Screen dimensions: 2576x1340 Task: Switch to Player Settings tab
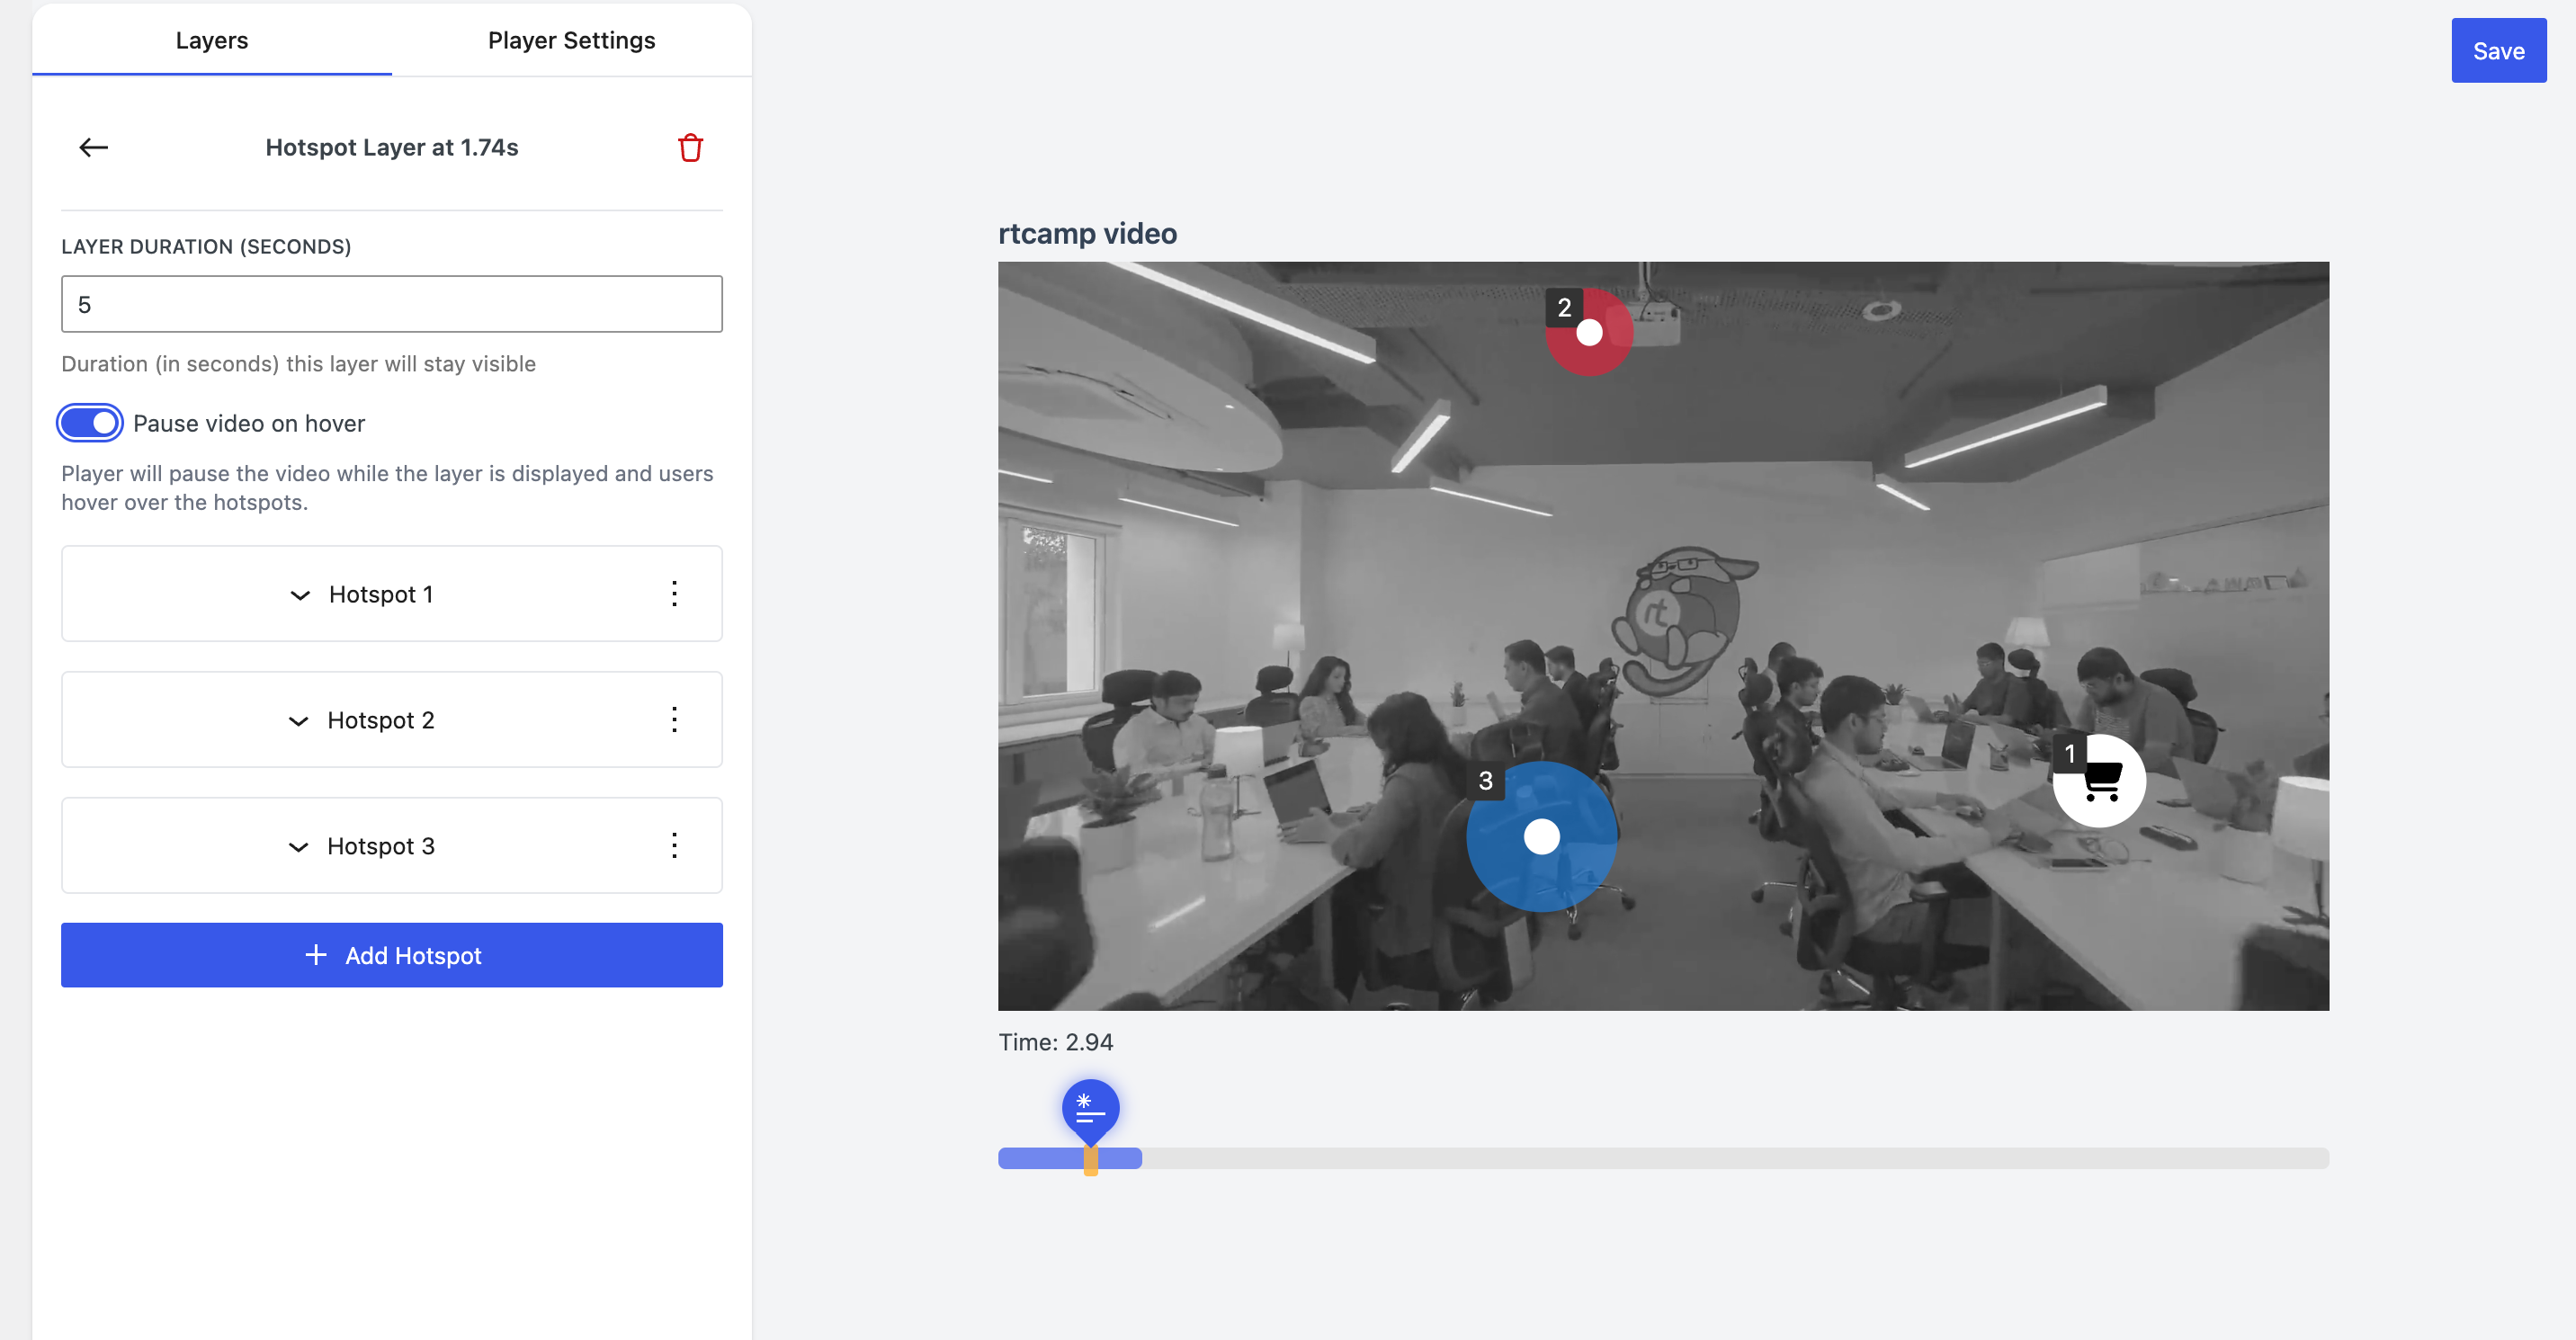pyautogui.click(x=571, y=40)
